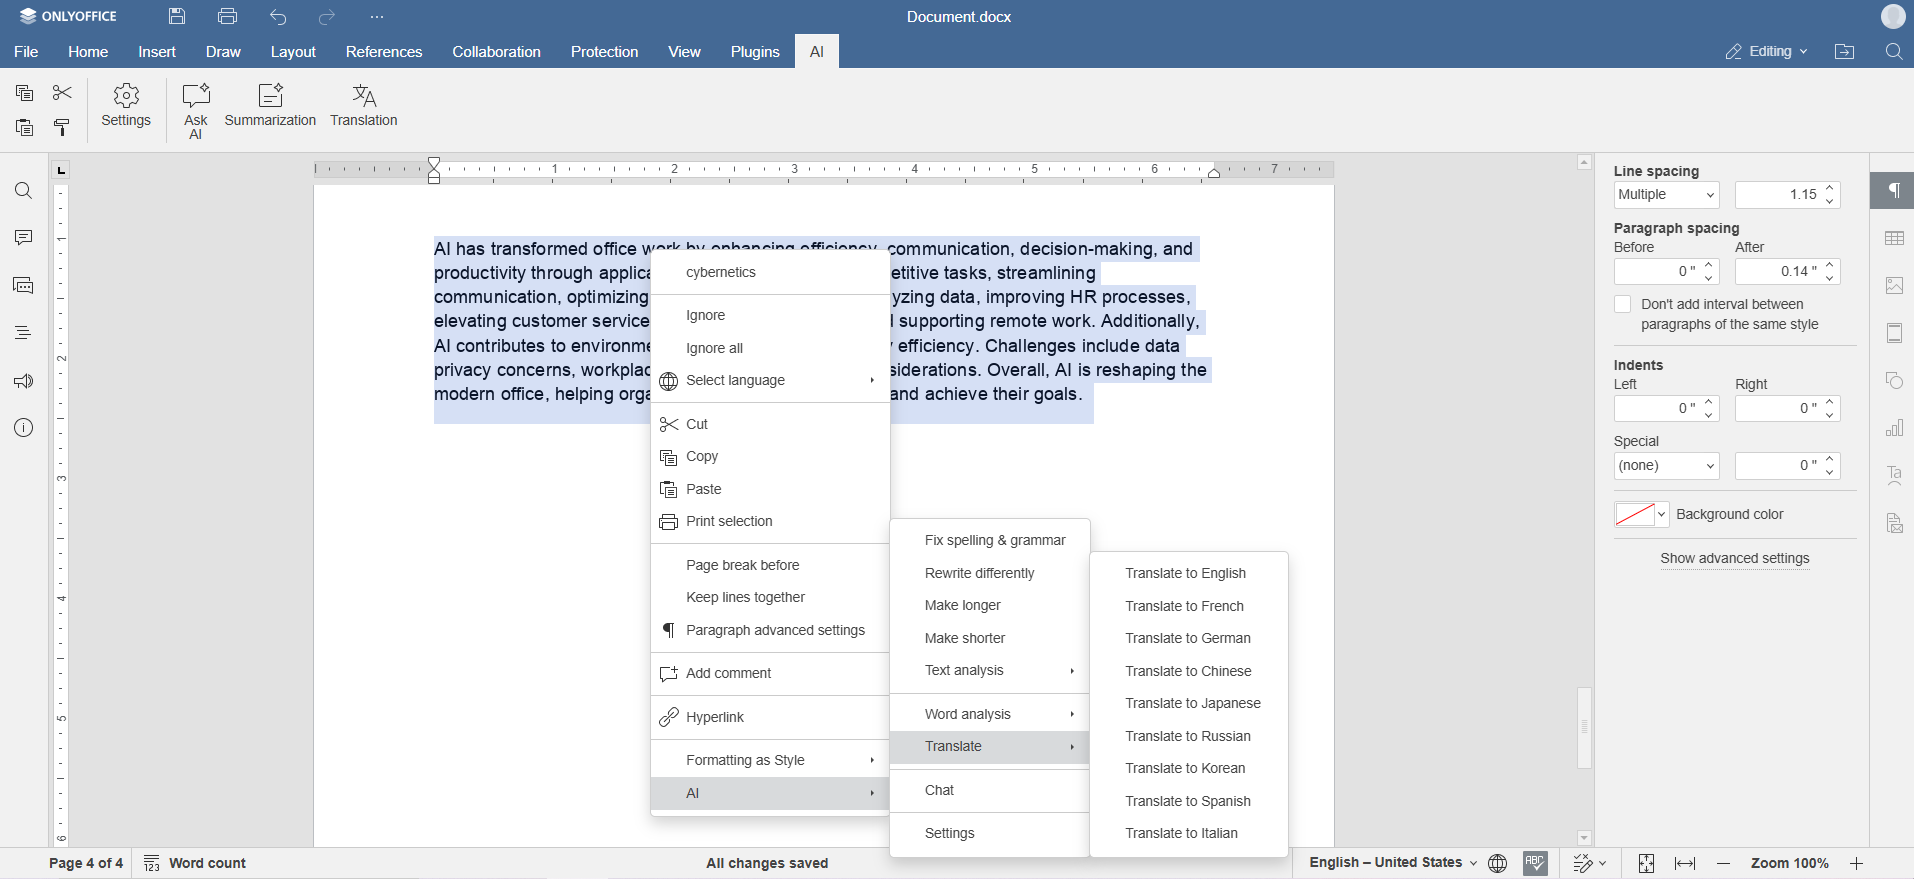Viewport: 1914px width, 879px height.
Task: Click the Copy style paint roller icon
Action: click(62, 128)
